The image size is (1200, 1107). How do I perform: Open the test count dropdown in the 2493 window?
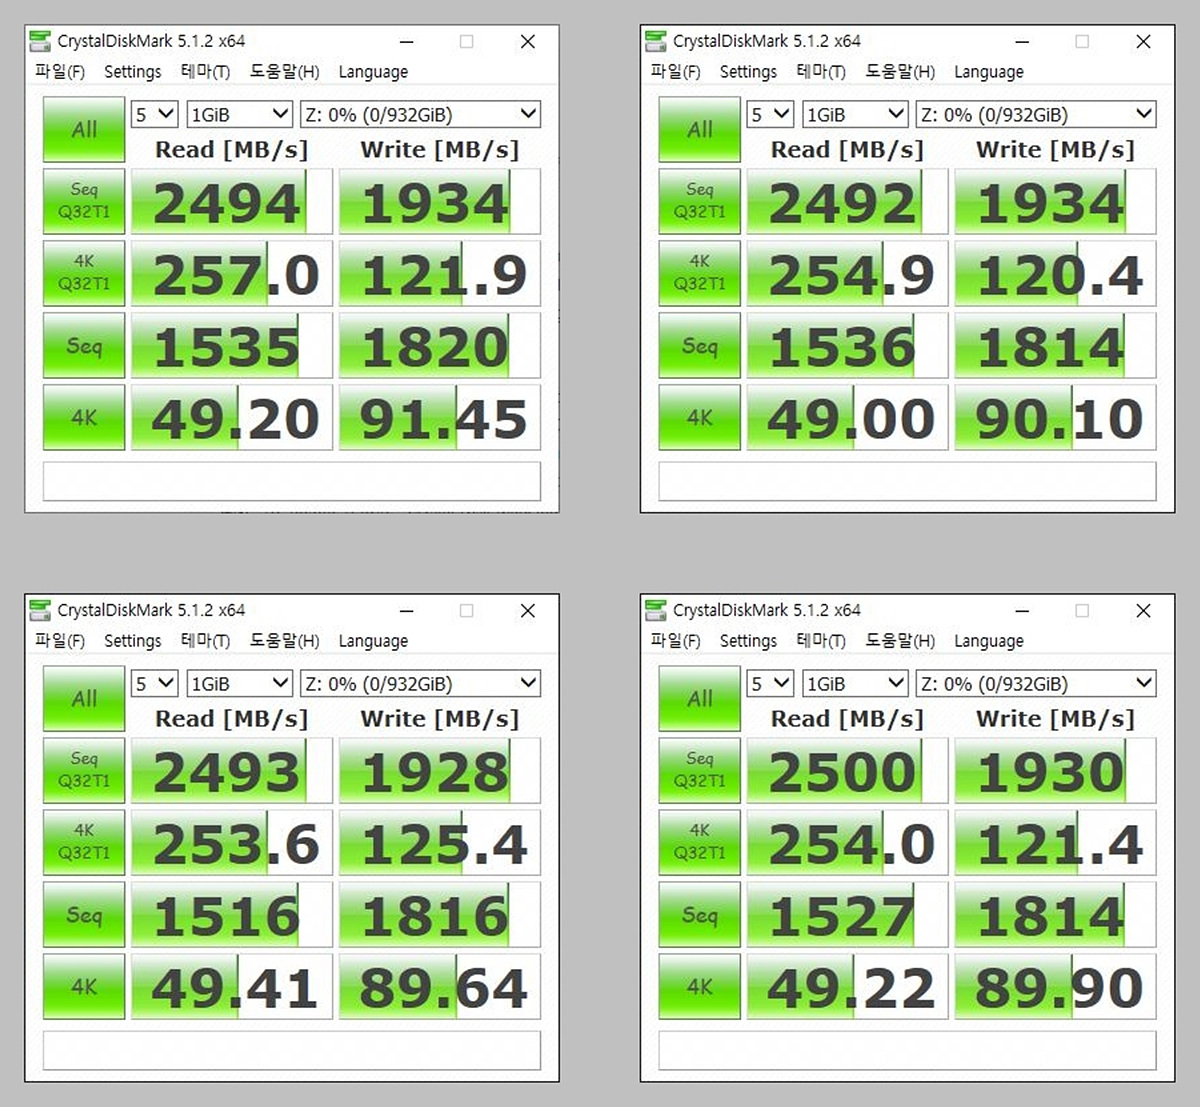pos(155,683)
